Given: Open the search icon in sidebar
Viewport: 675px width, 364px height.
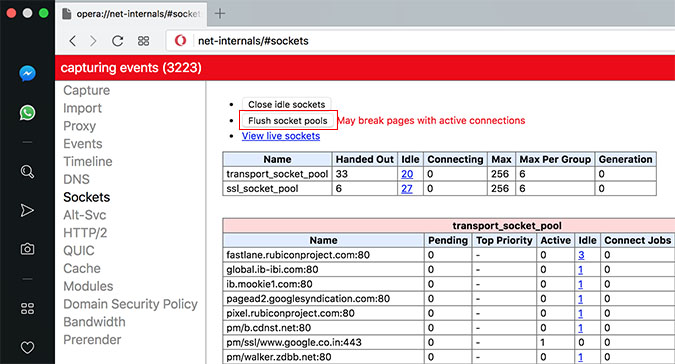Looking at the screenshot, I should pyautogui.click(x=27, y=172).
